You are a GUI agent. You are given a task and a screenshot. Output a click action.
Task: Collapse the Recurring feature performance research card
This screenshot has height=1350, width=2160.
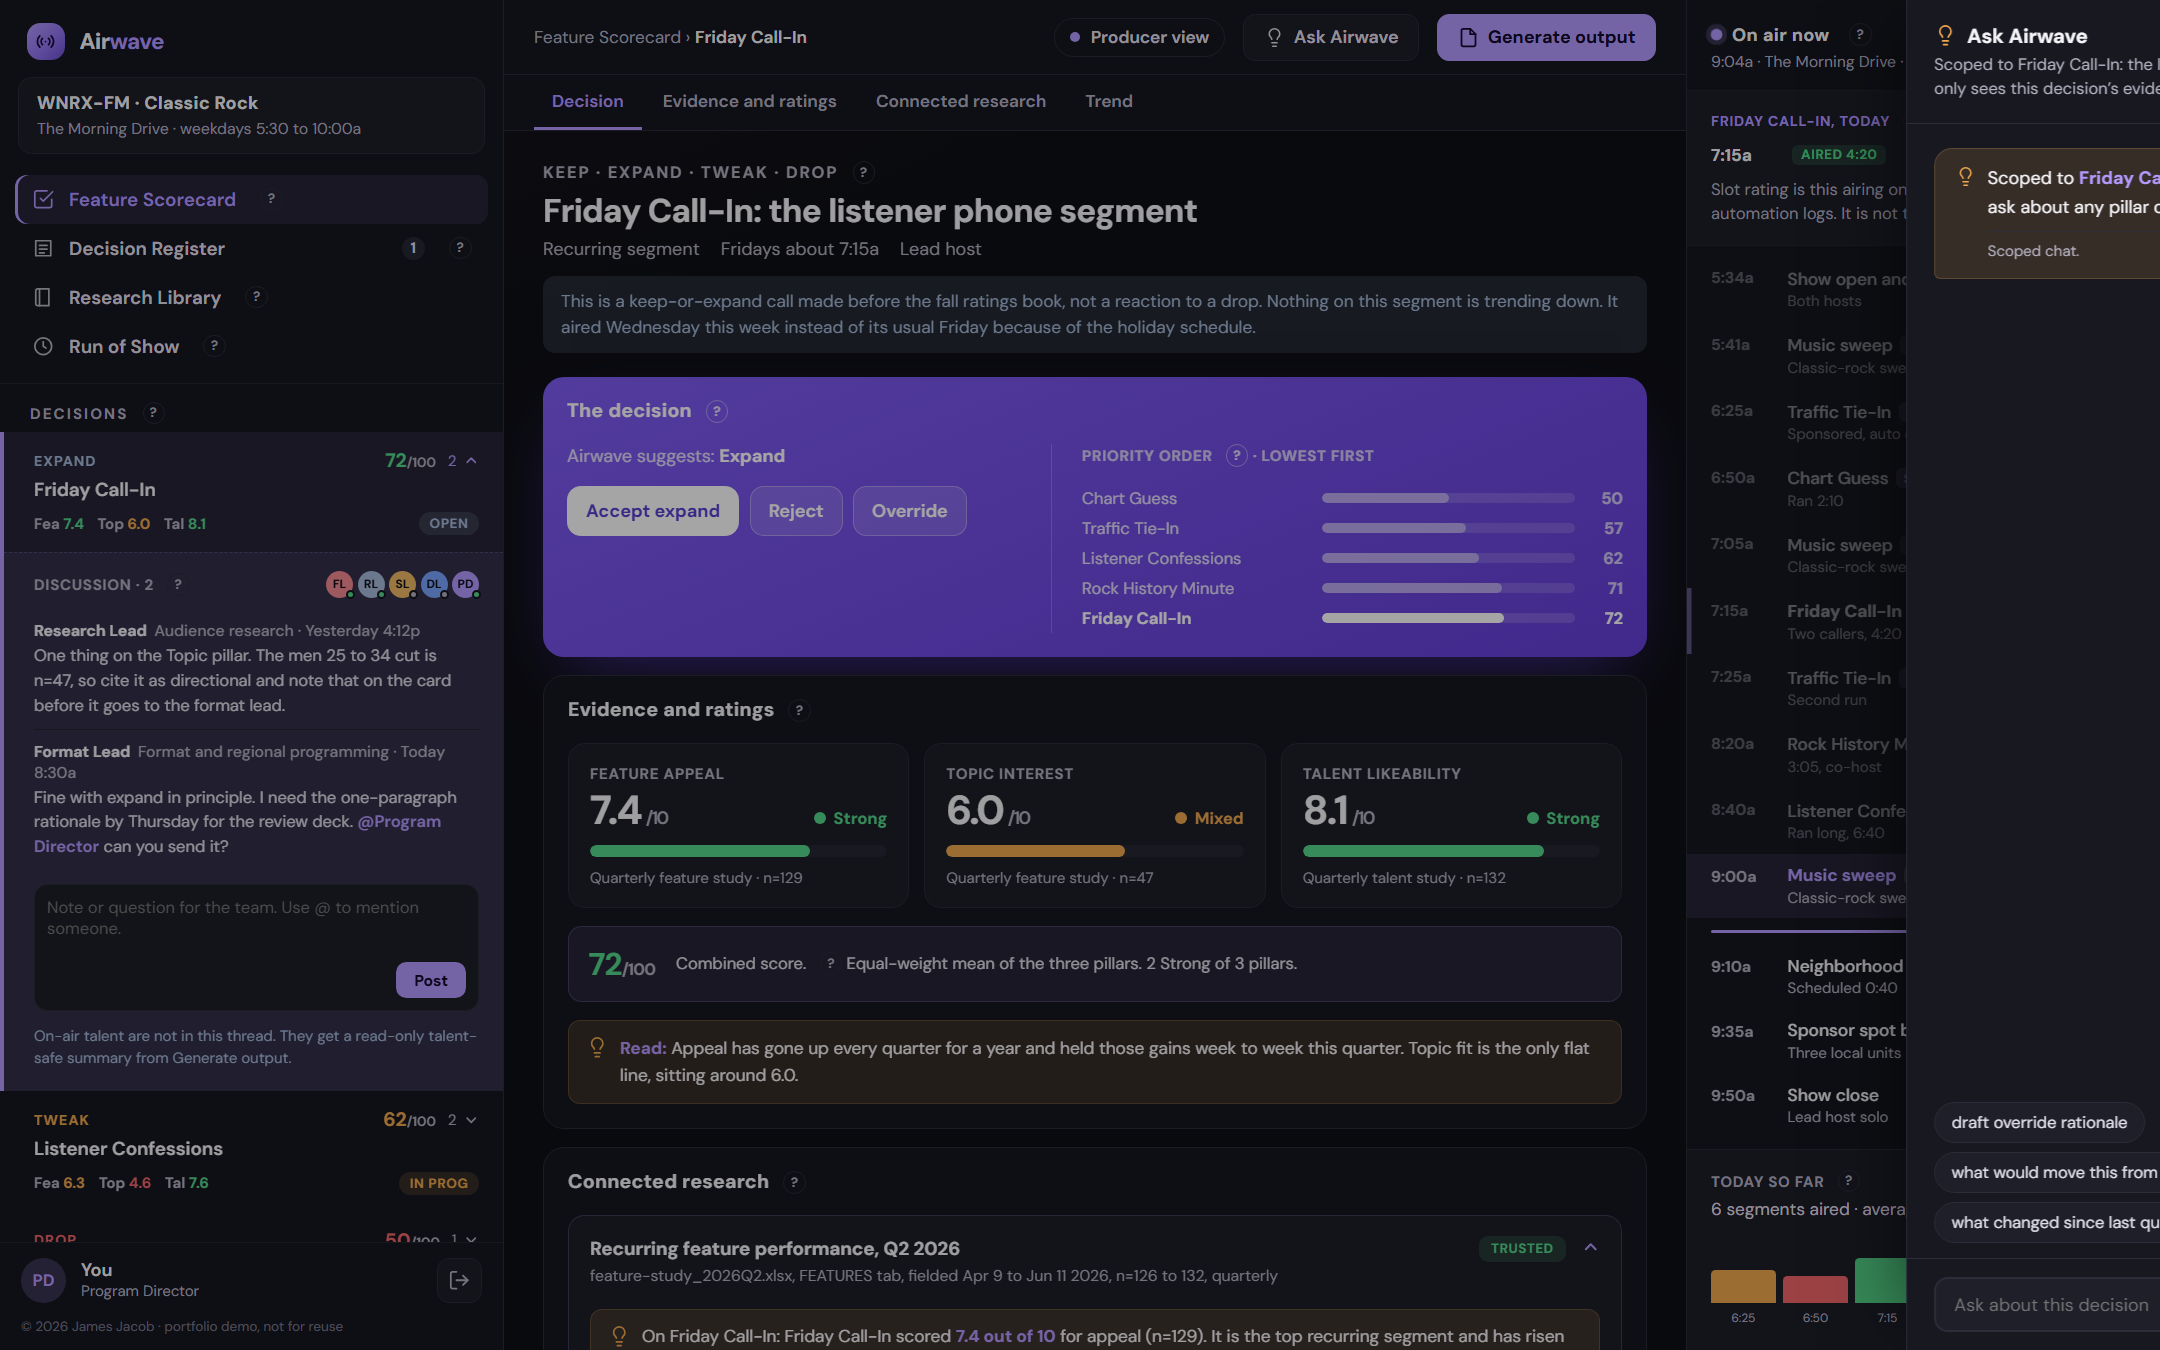[x=1591, y=1248]
